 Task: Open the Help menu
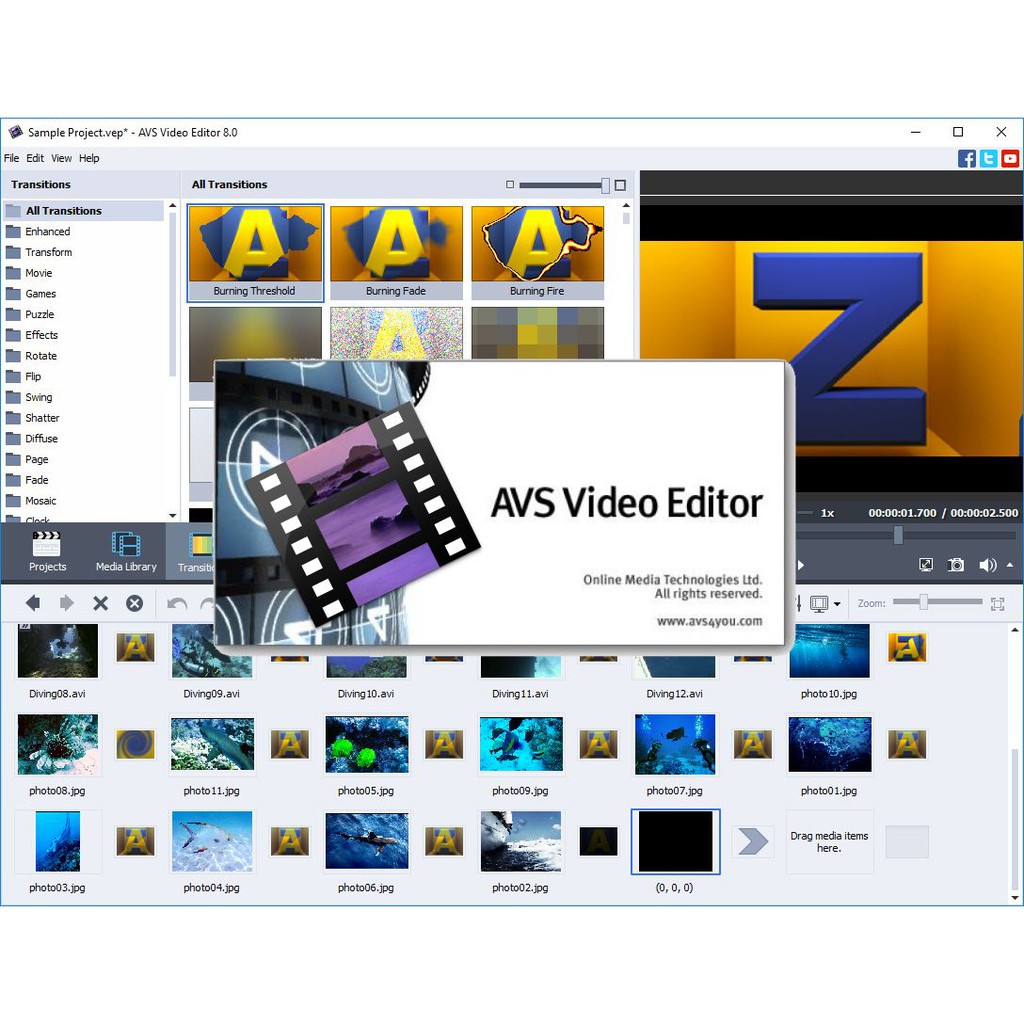click(89, 158)
